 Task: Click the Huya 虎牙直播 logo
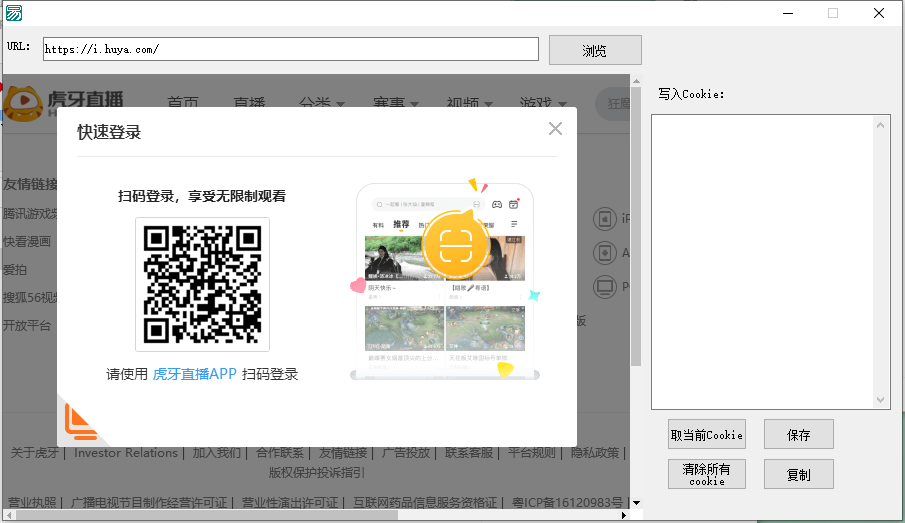[63, 103]
